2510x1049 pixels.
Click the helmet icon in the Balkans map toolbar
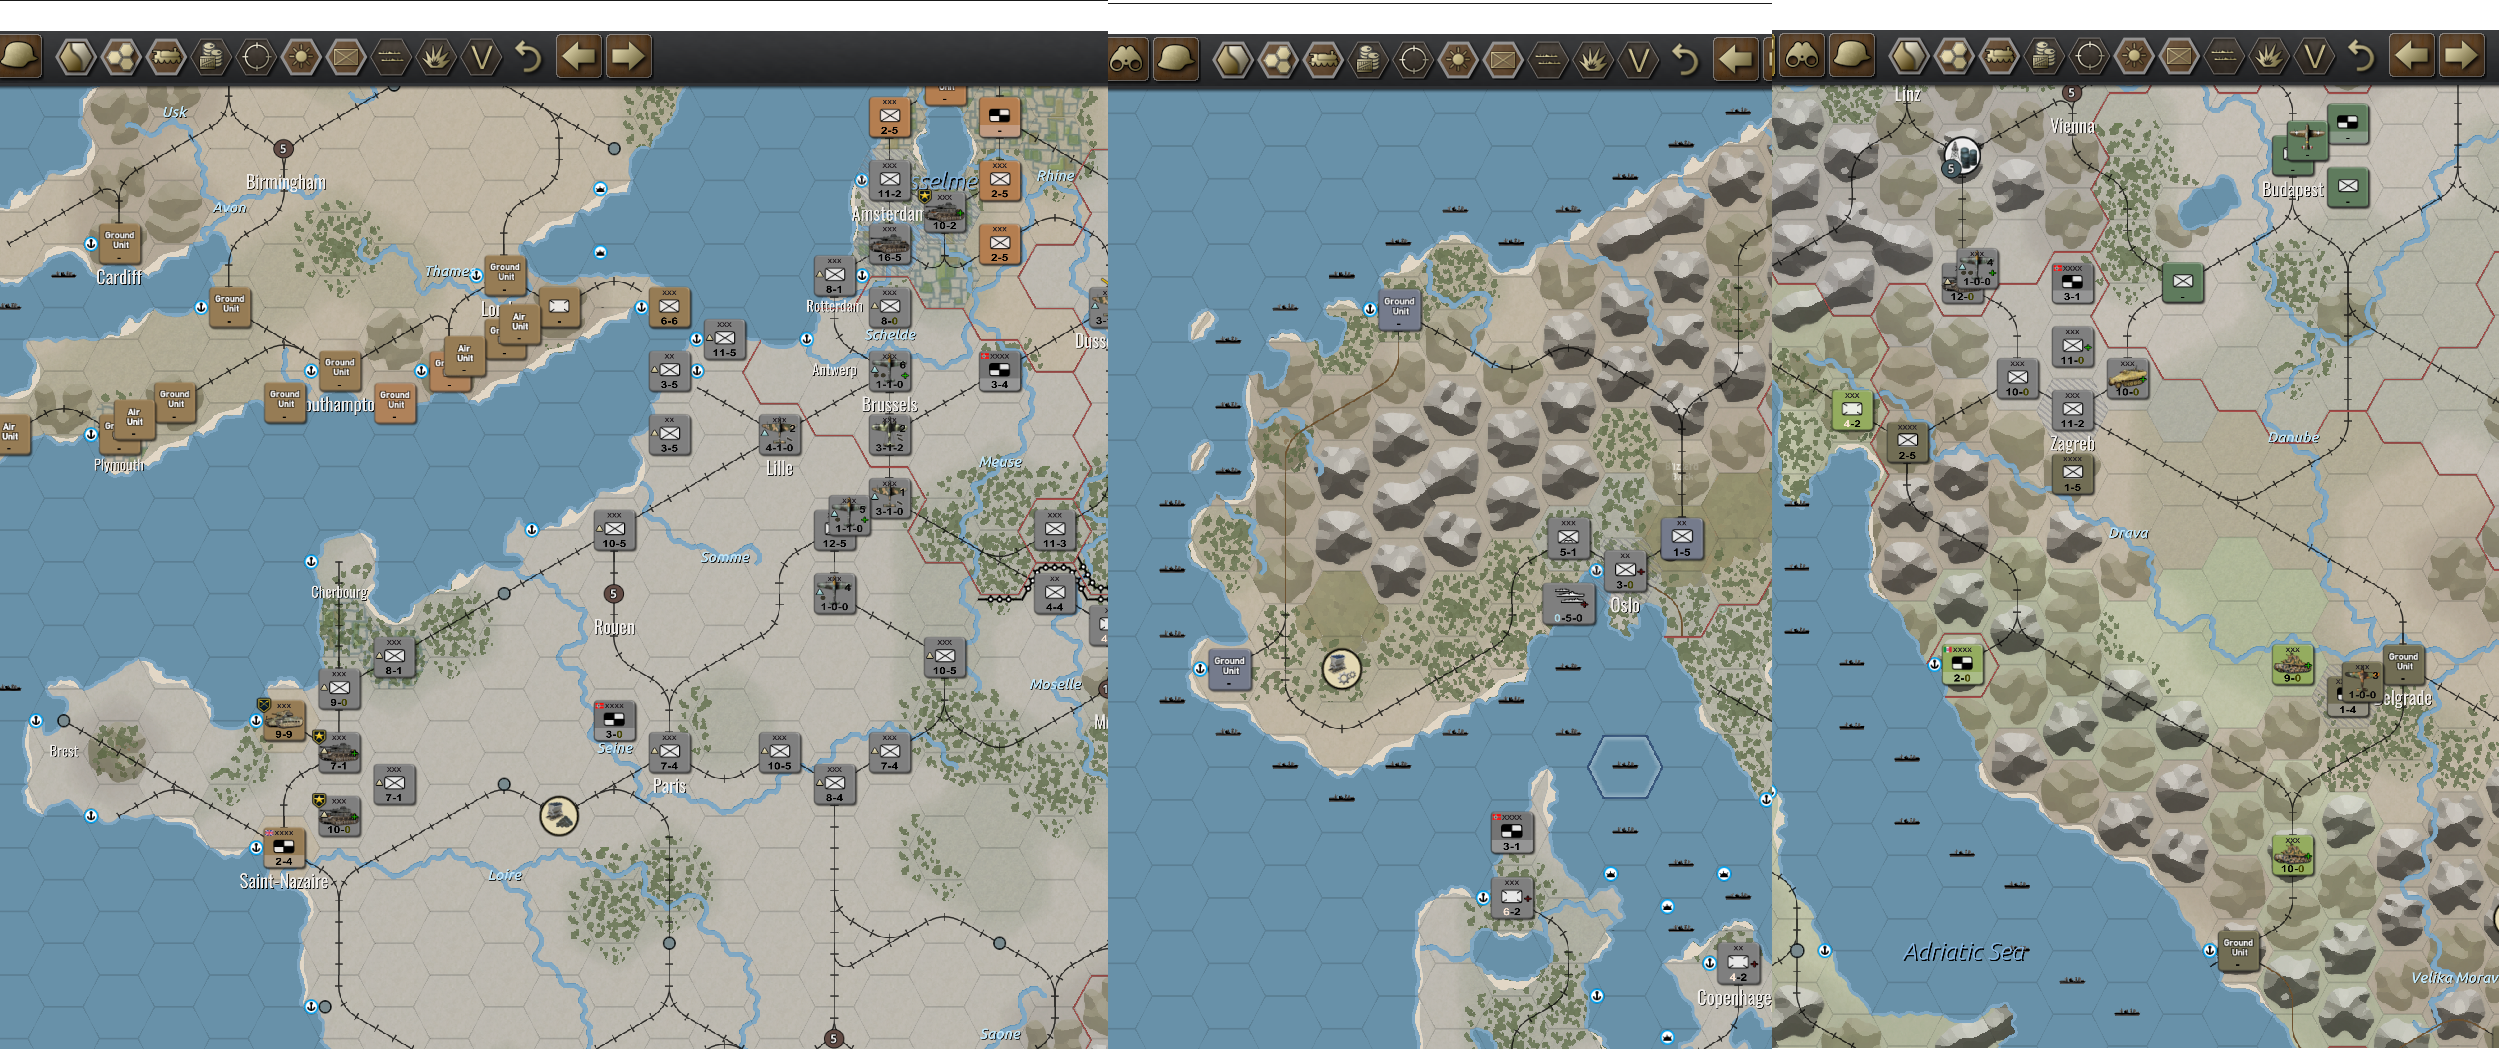[x=1852, y=56]
